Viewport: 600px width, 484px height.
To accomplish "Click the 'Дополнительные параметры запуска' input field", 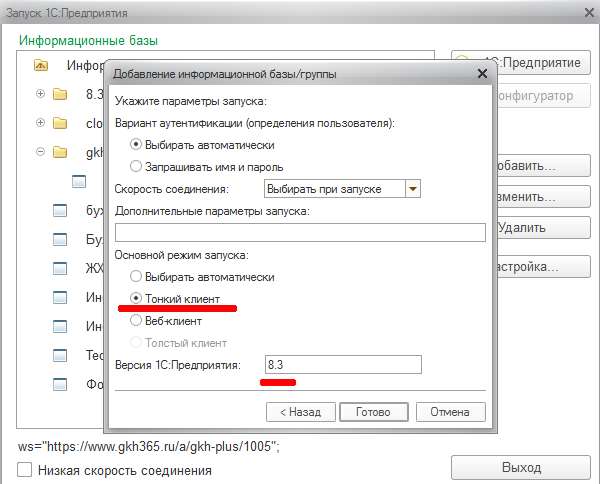I will [300, 233].
